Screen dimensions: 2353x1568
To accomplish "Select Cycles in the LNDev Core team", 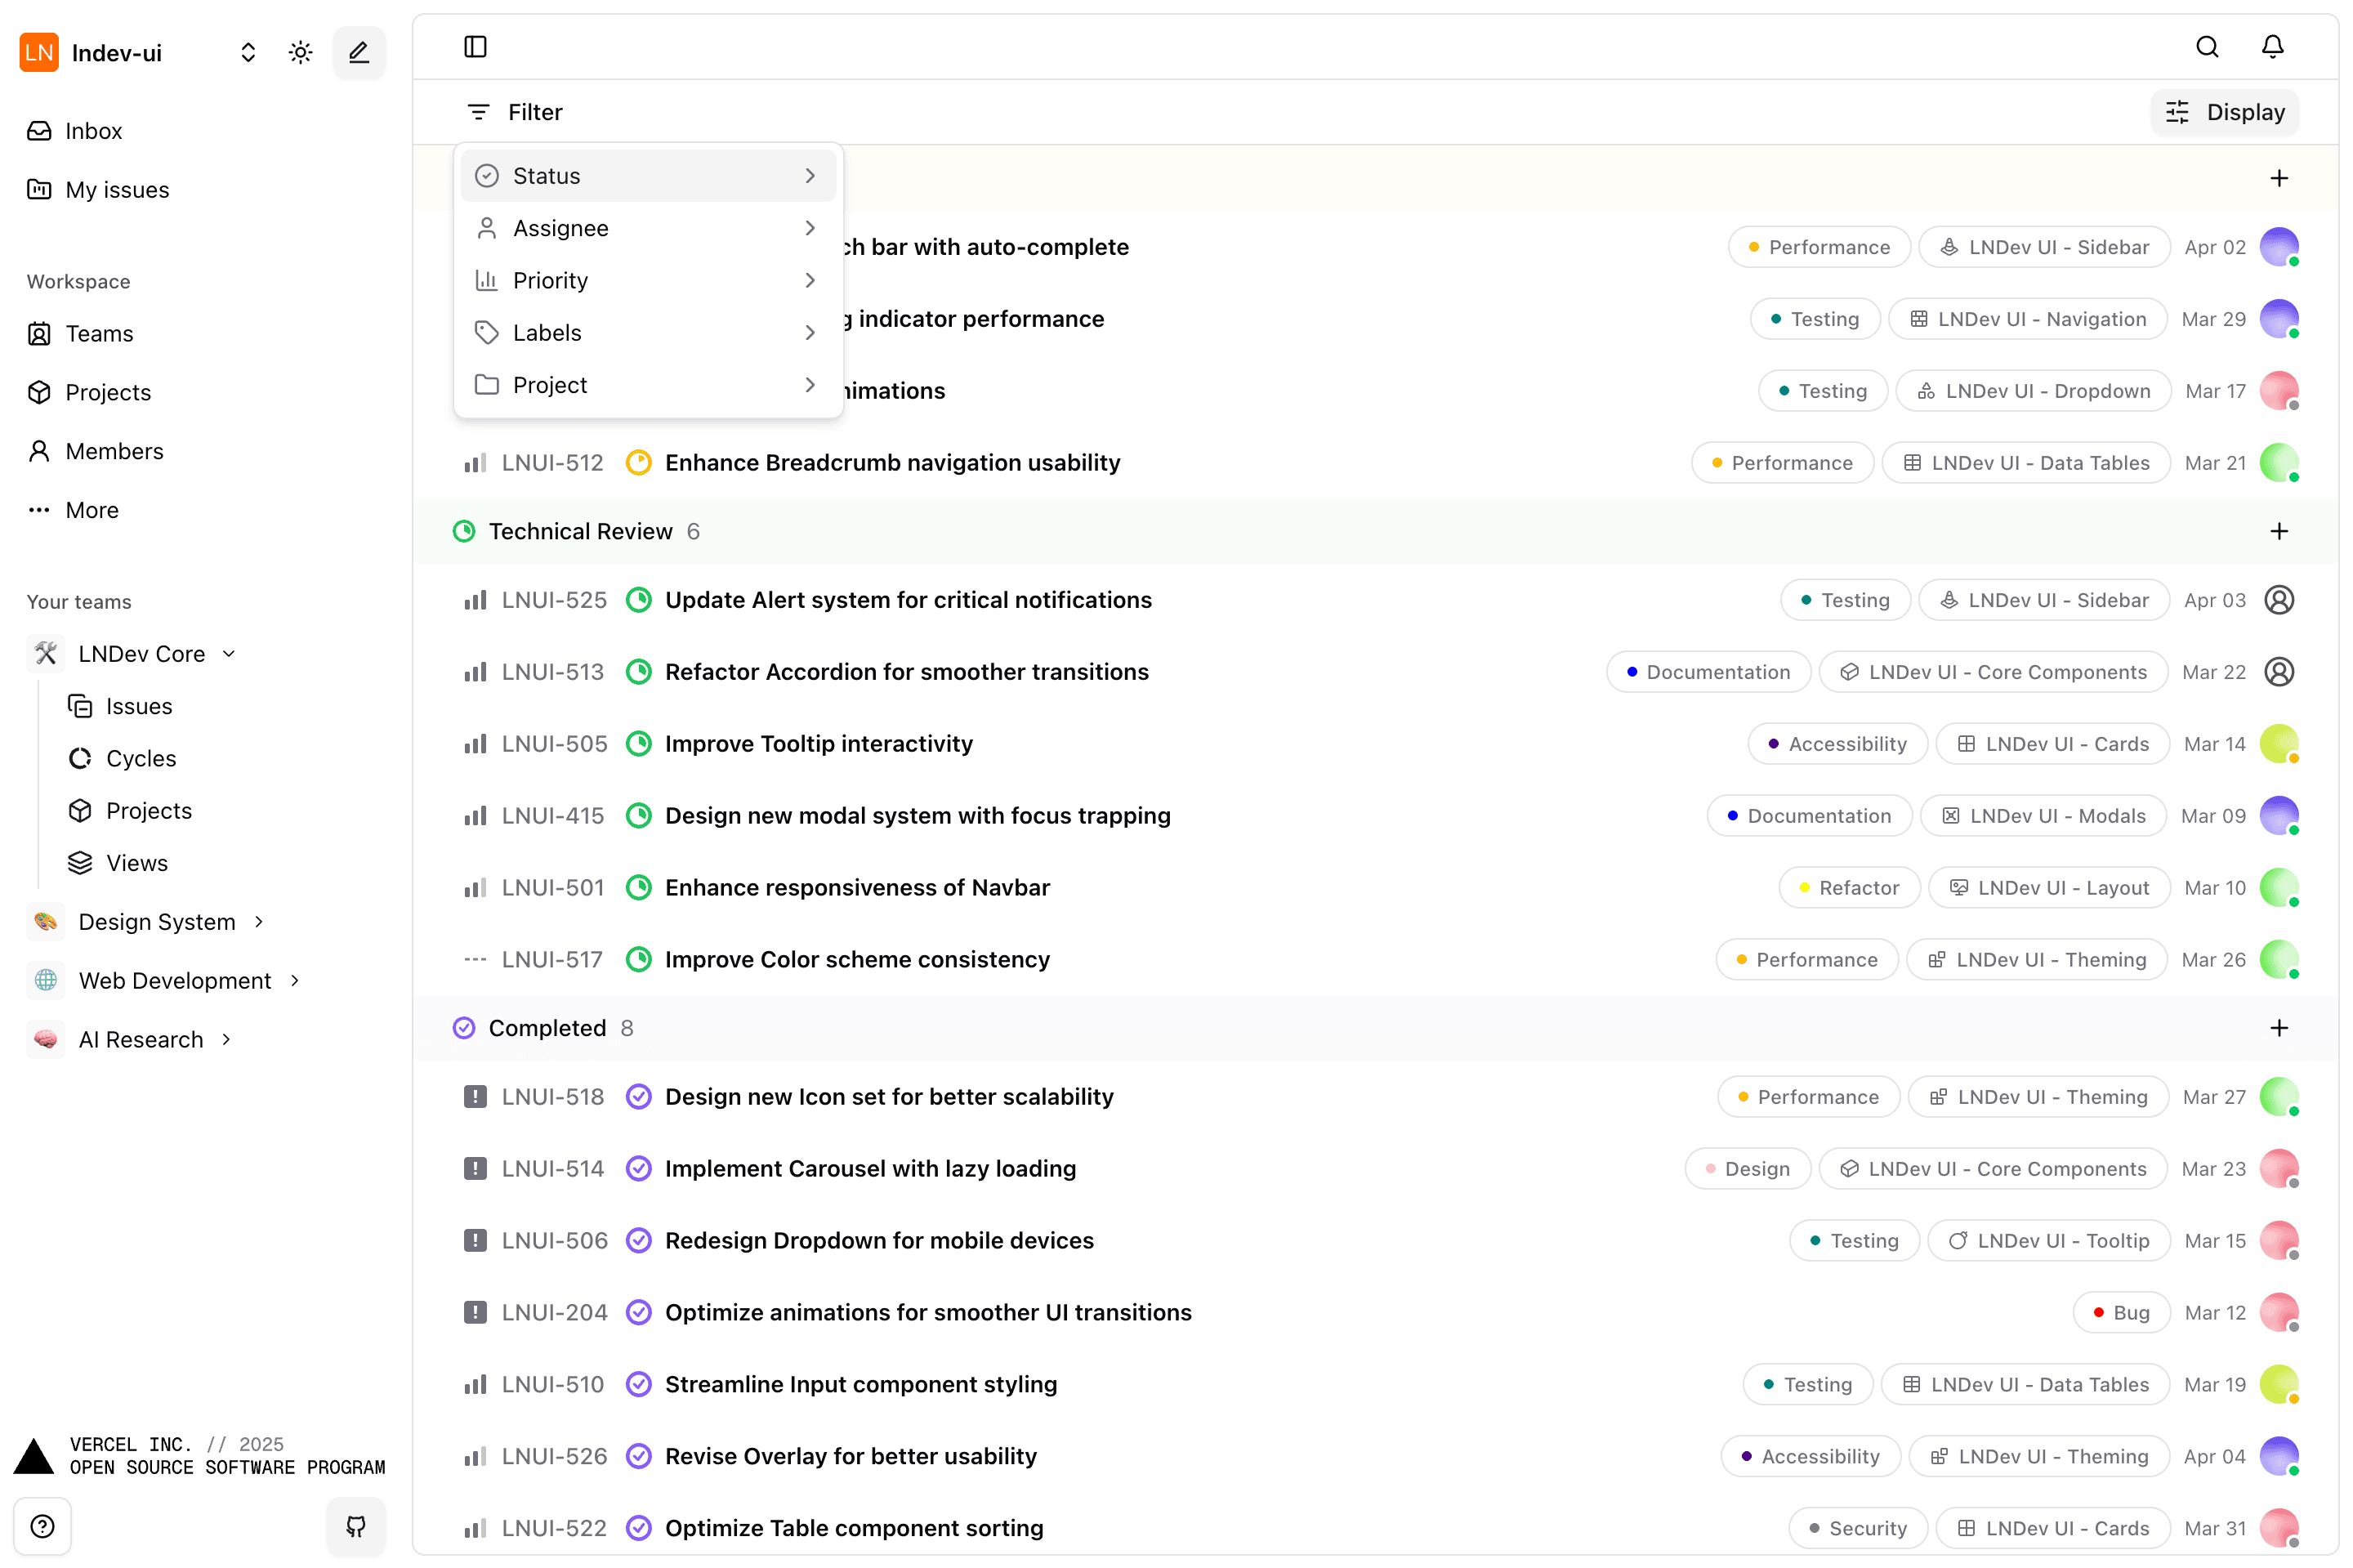I will click(x=140, y=758).
